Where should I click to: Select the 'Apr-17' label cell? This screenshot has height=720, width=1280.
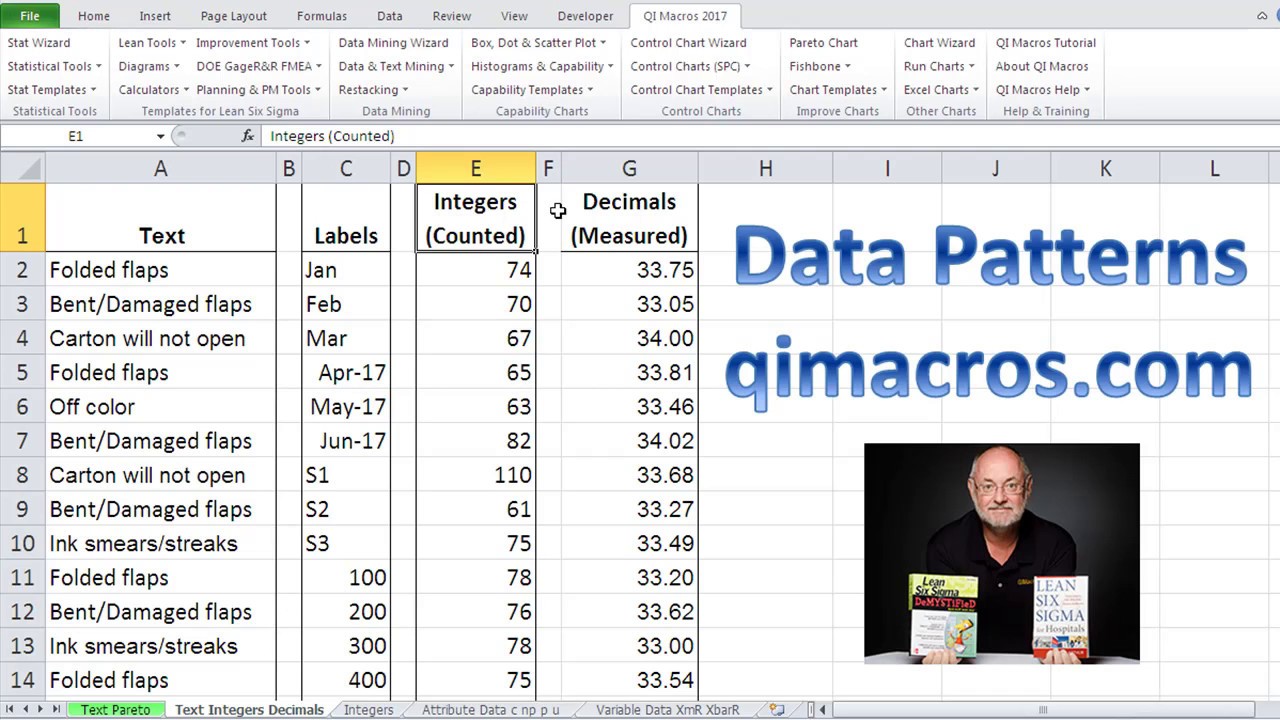pos(346,373)
